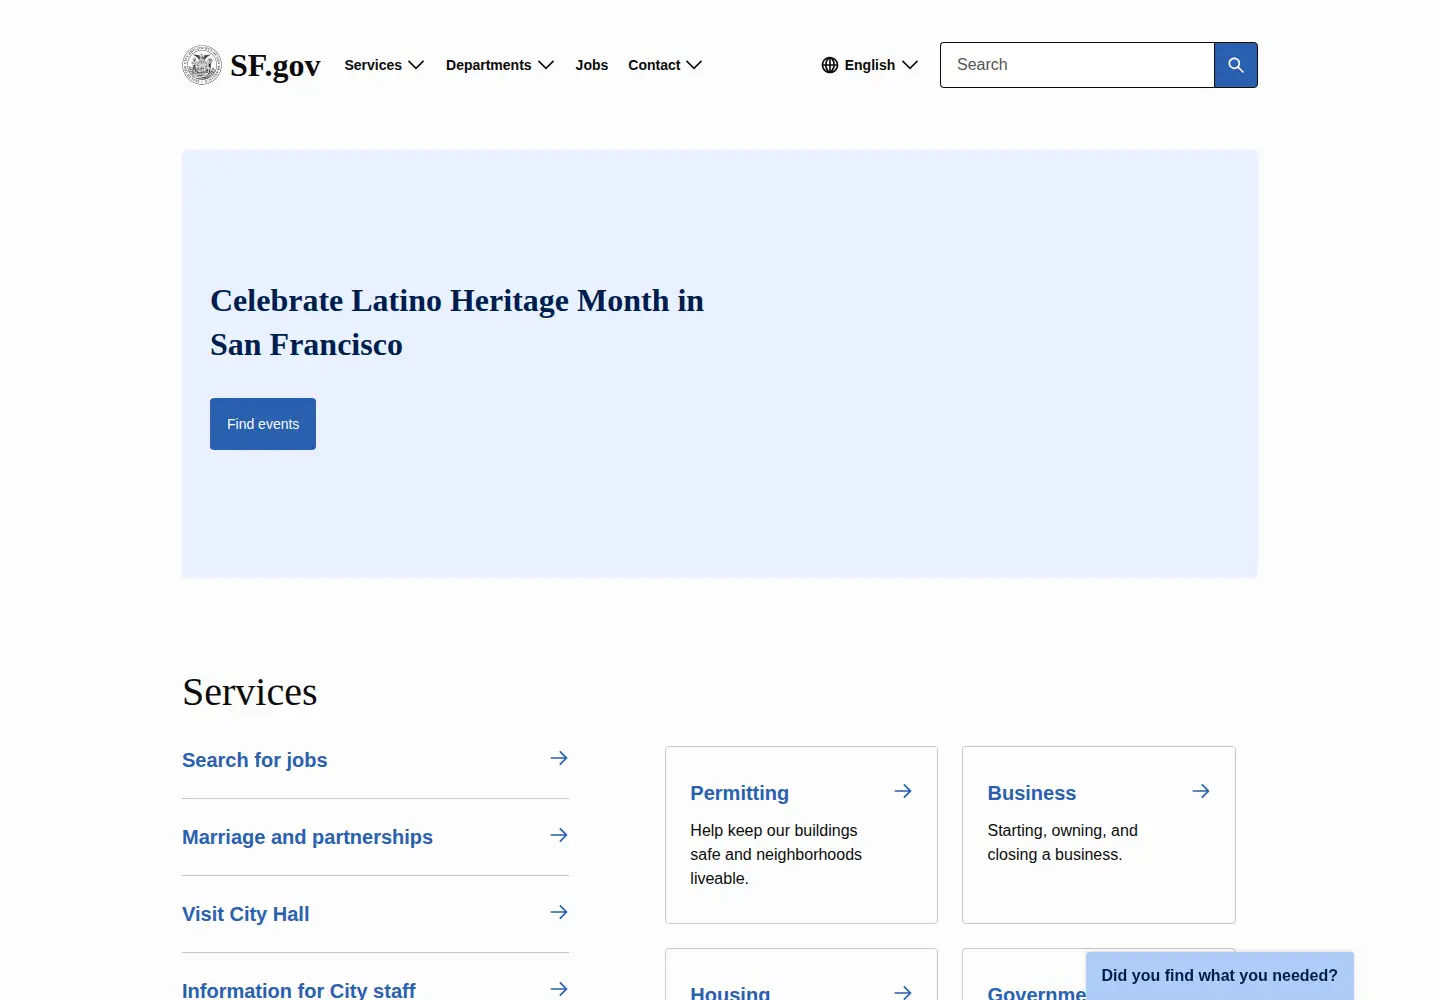Click the arrow beside Visit City Hall
Screen dimensions: 1440x1000
[559, 912]
